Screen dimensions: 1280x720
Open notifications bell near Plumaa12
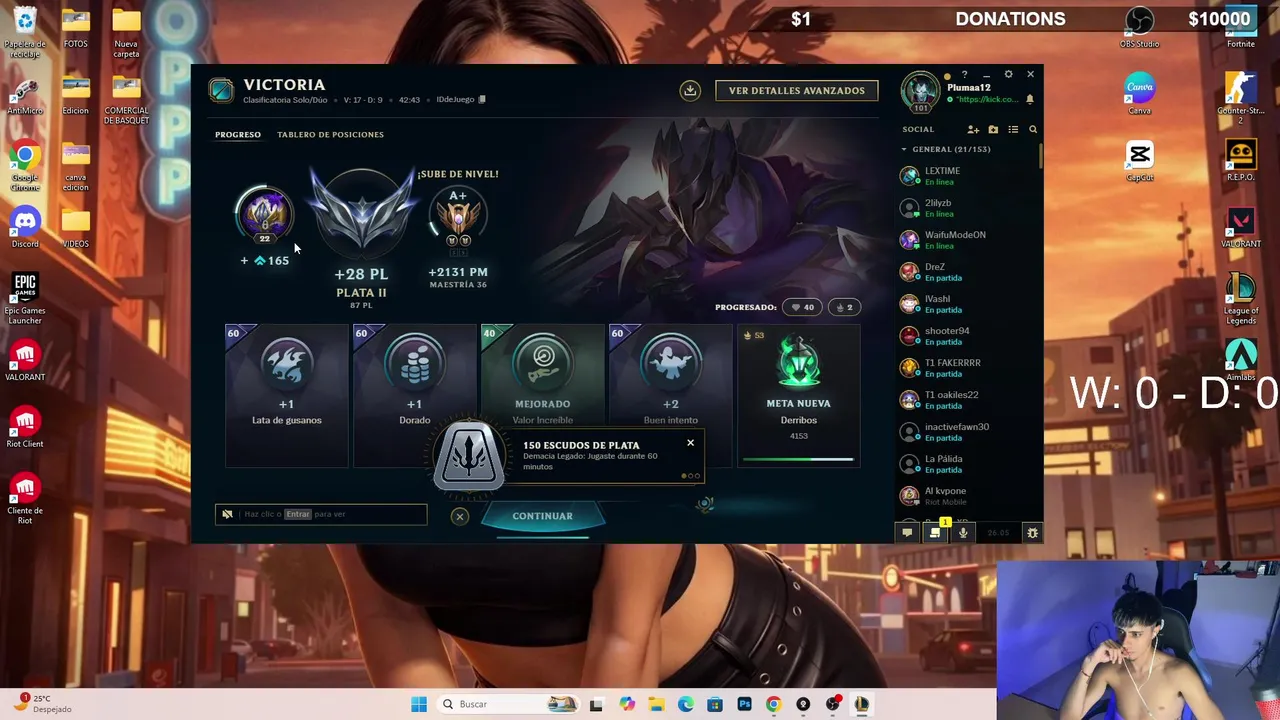pyautogui.click(x=1030, y=99)
